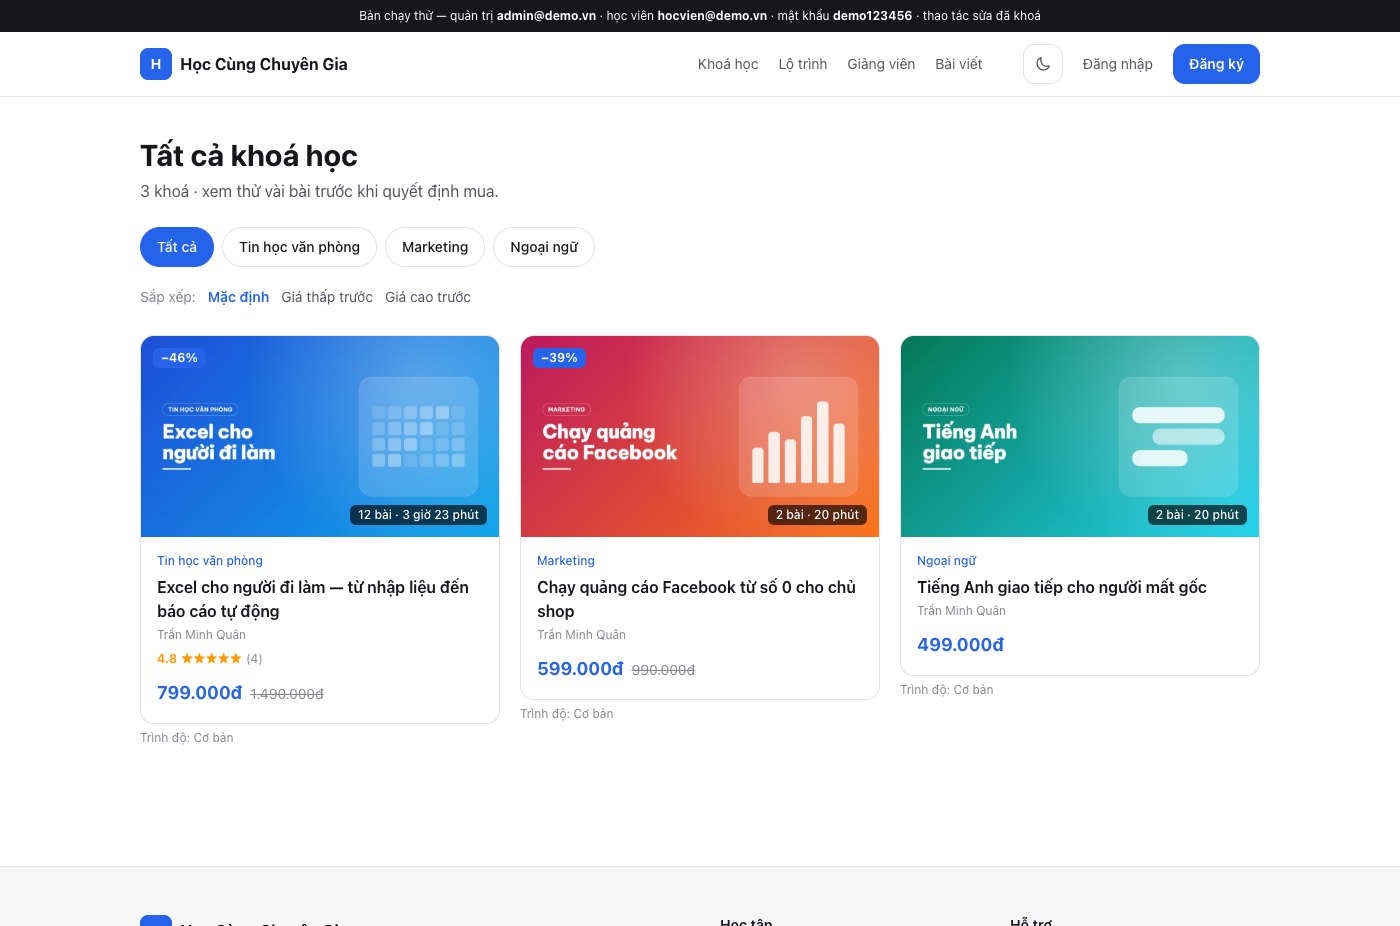Screen dimensions: 1400x926
Task: Click the 4.8 star rating
Action: pos(210,658)
